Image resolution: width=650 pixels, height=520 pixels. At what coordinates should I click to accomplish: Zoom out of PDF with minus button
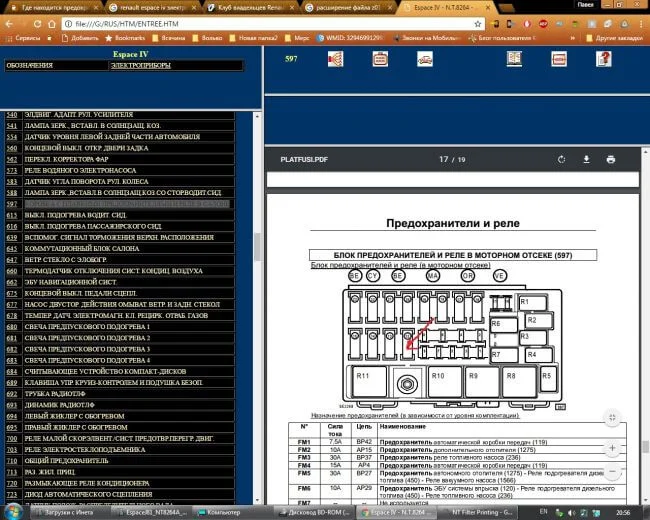[x=611, y=476]
